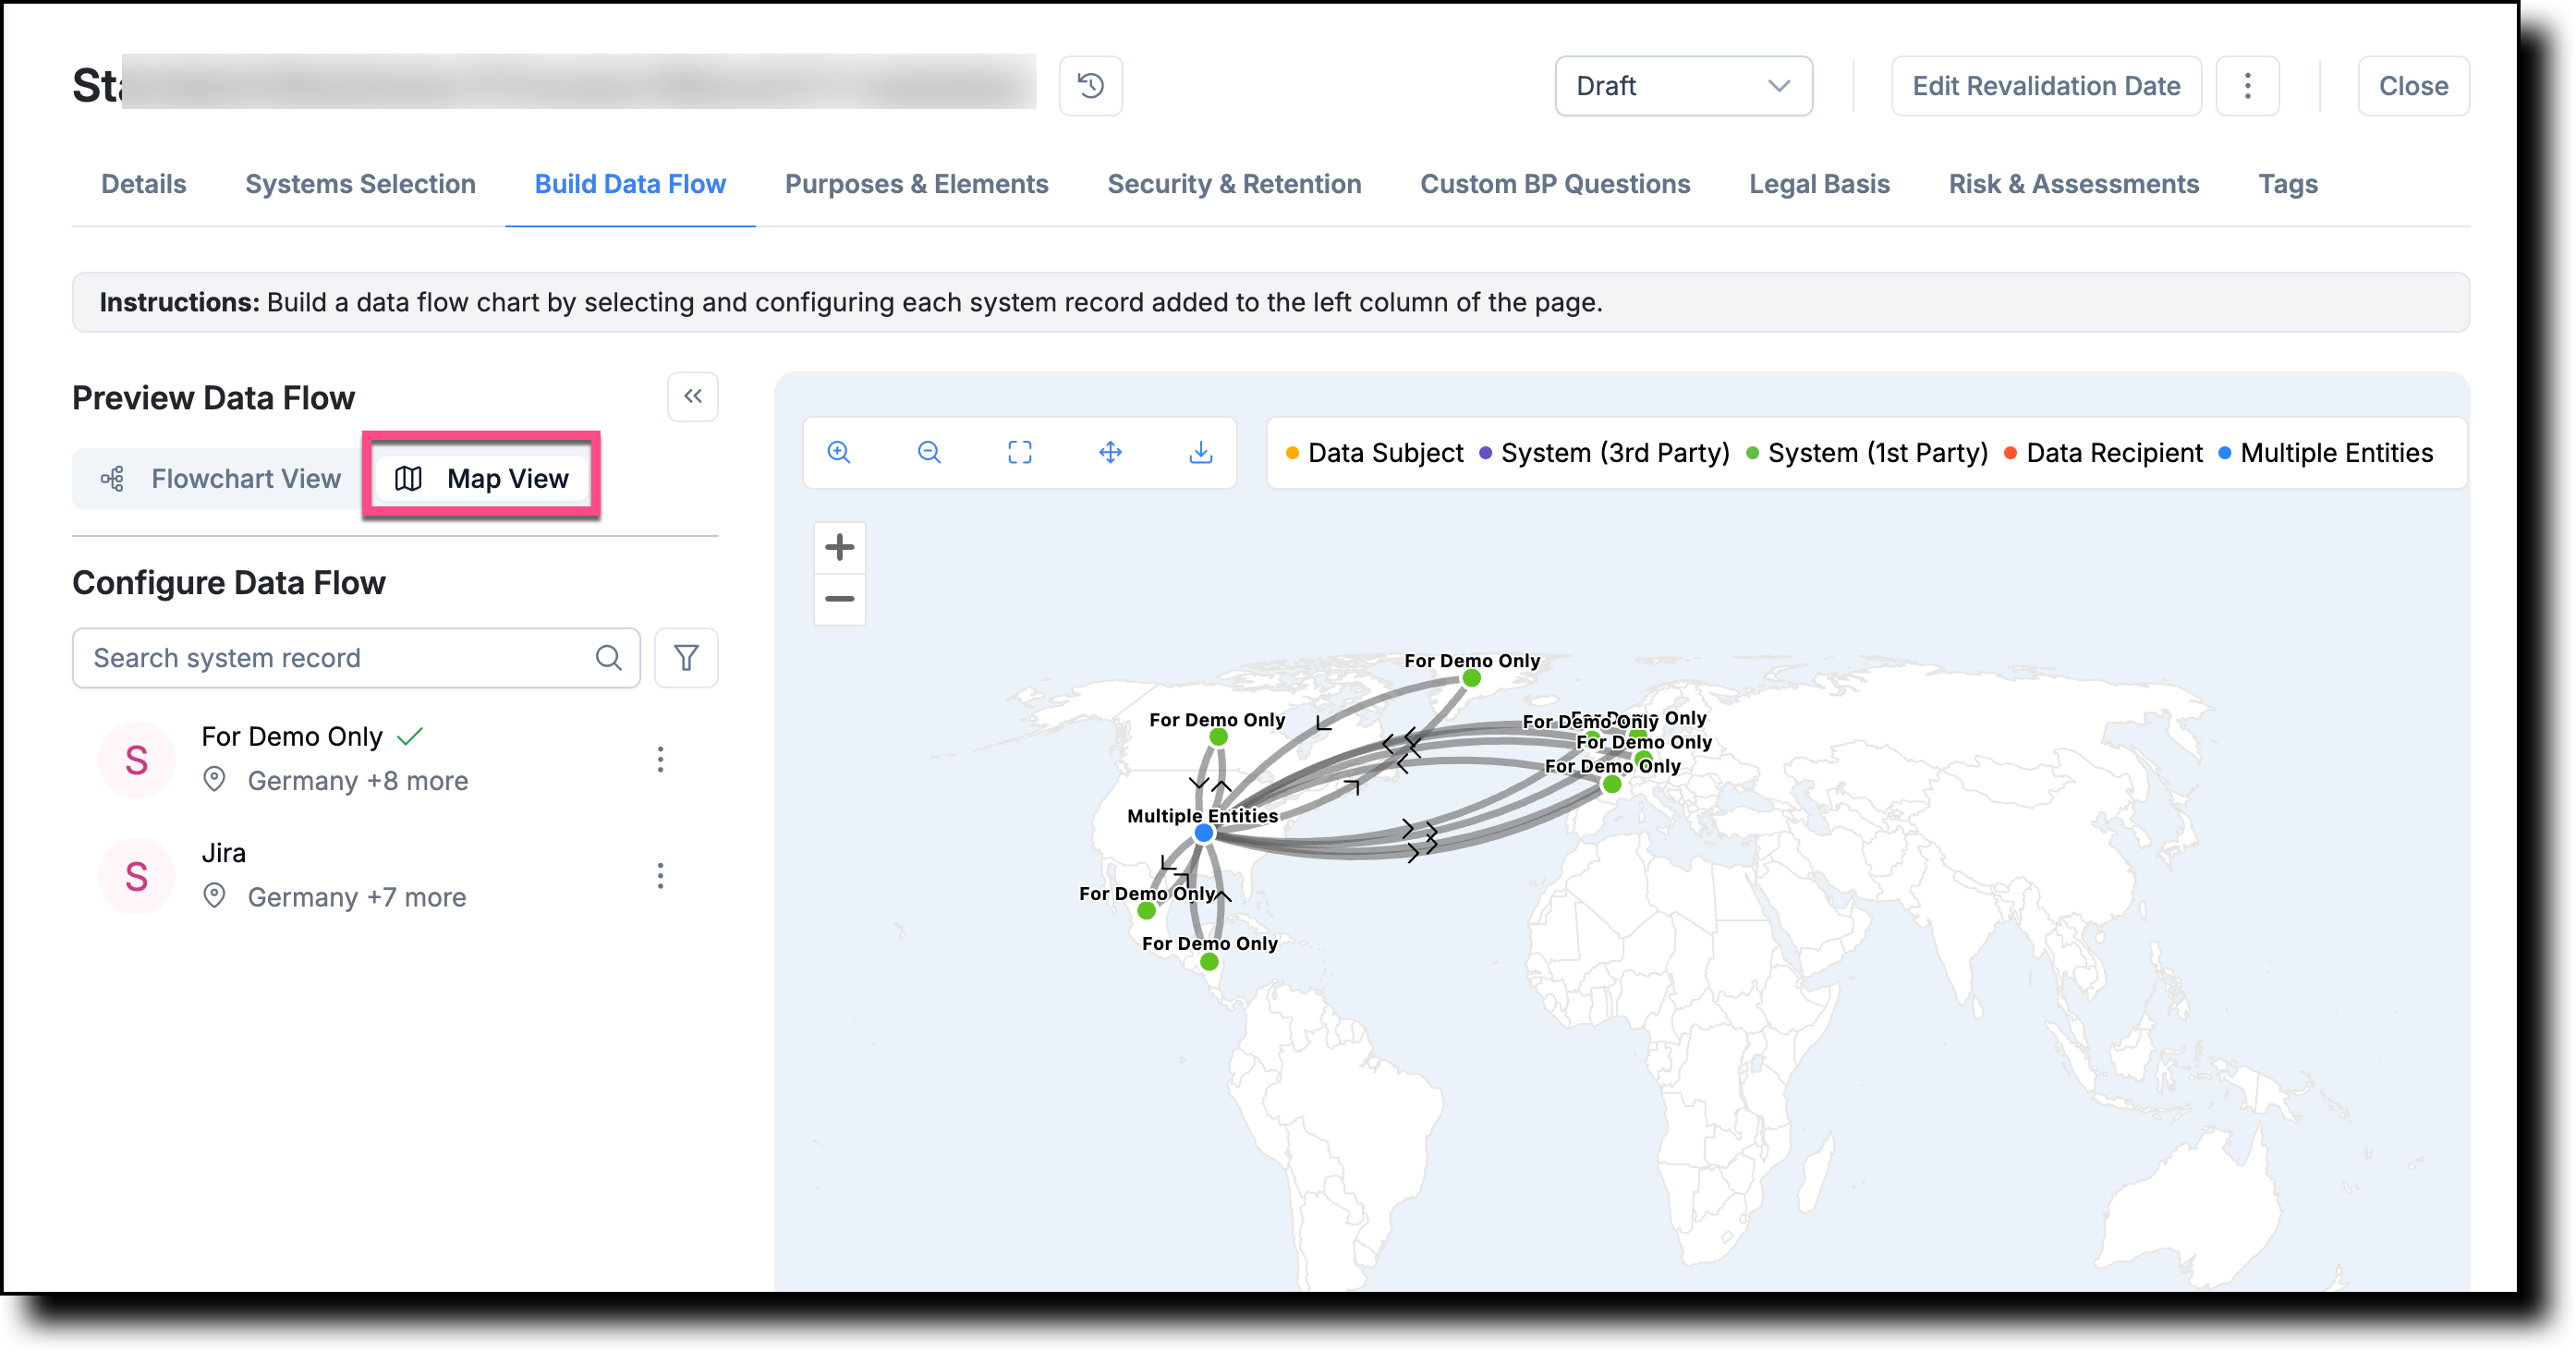Open options menu for Jira record
This screenshot has height=1351, width=2576.
tap(660, 876)
